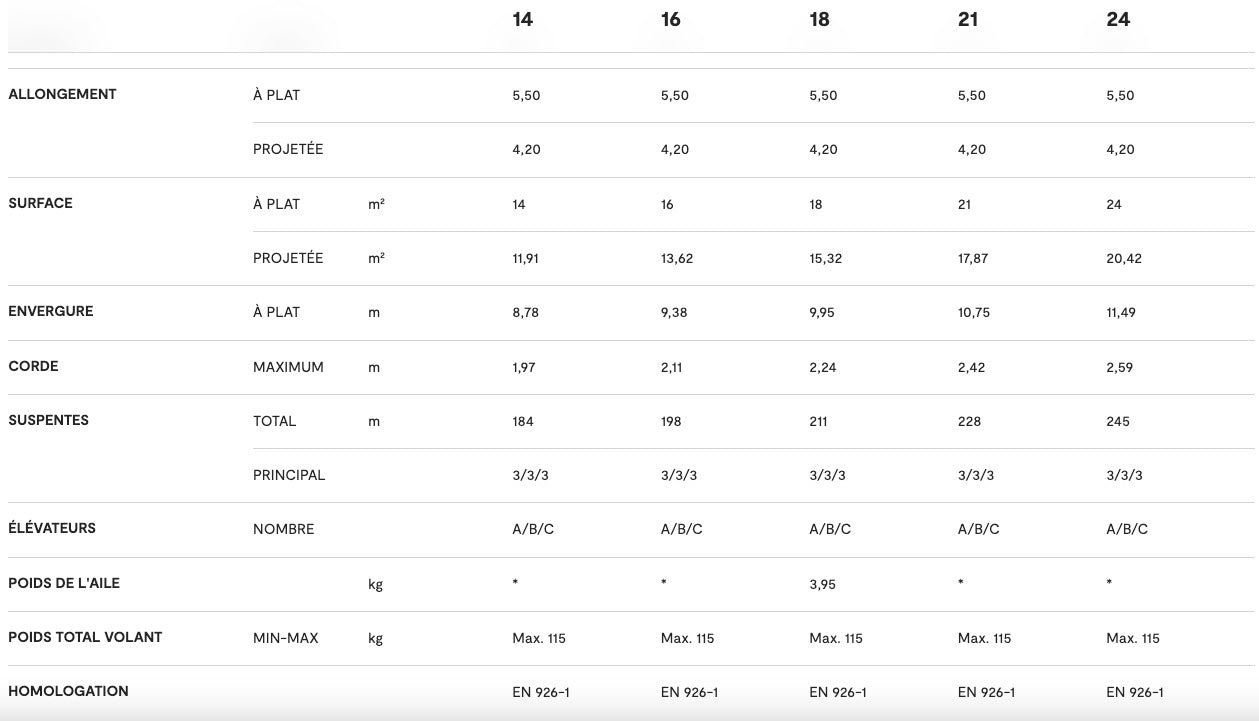Select the size 18 column header
The height and width of the screenshot is (721, 1259).
click(819, 20)
